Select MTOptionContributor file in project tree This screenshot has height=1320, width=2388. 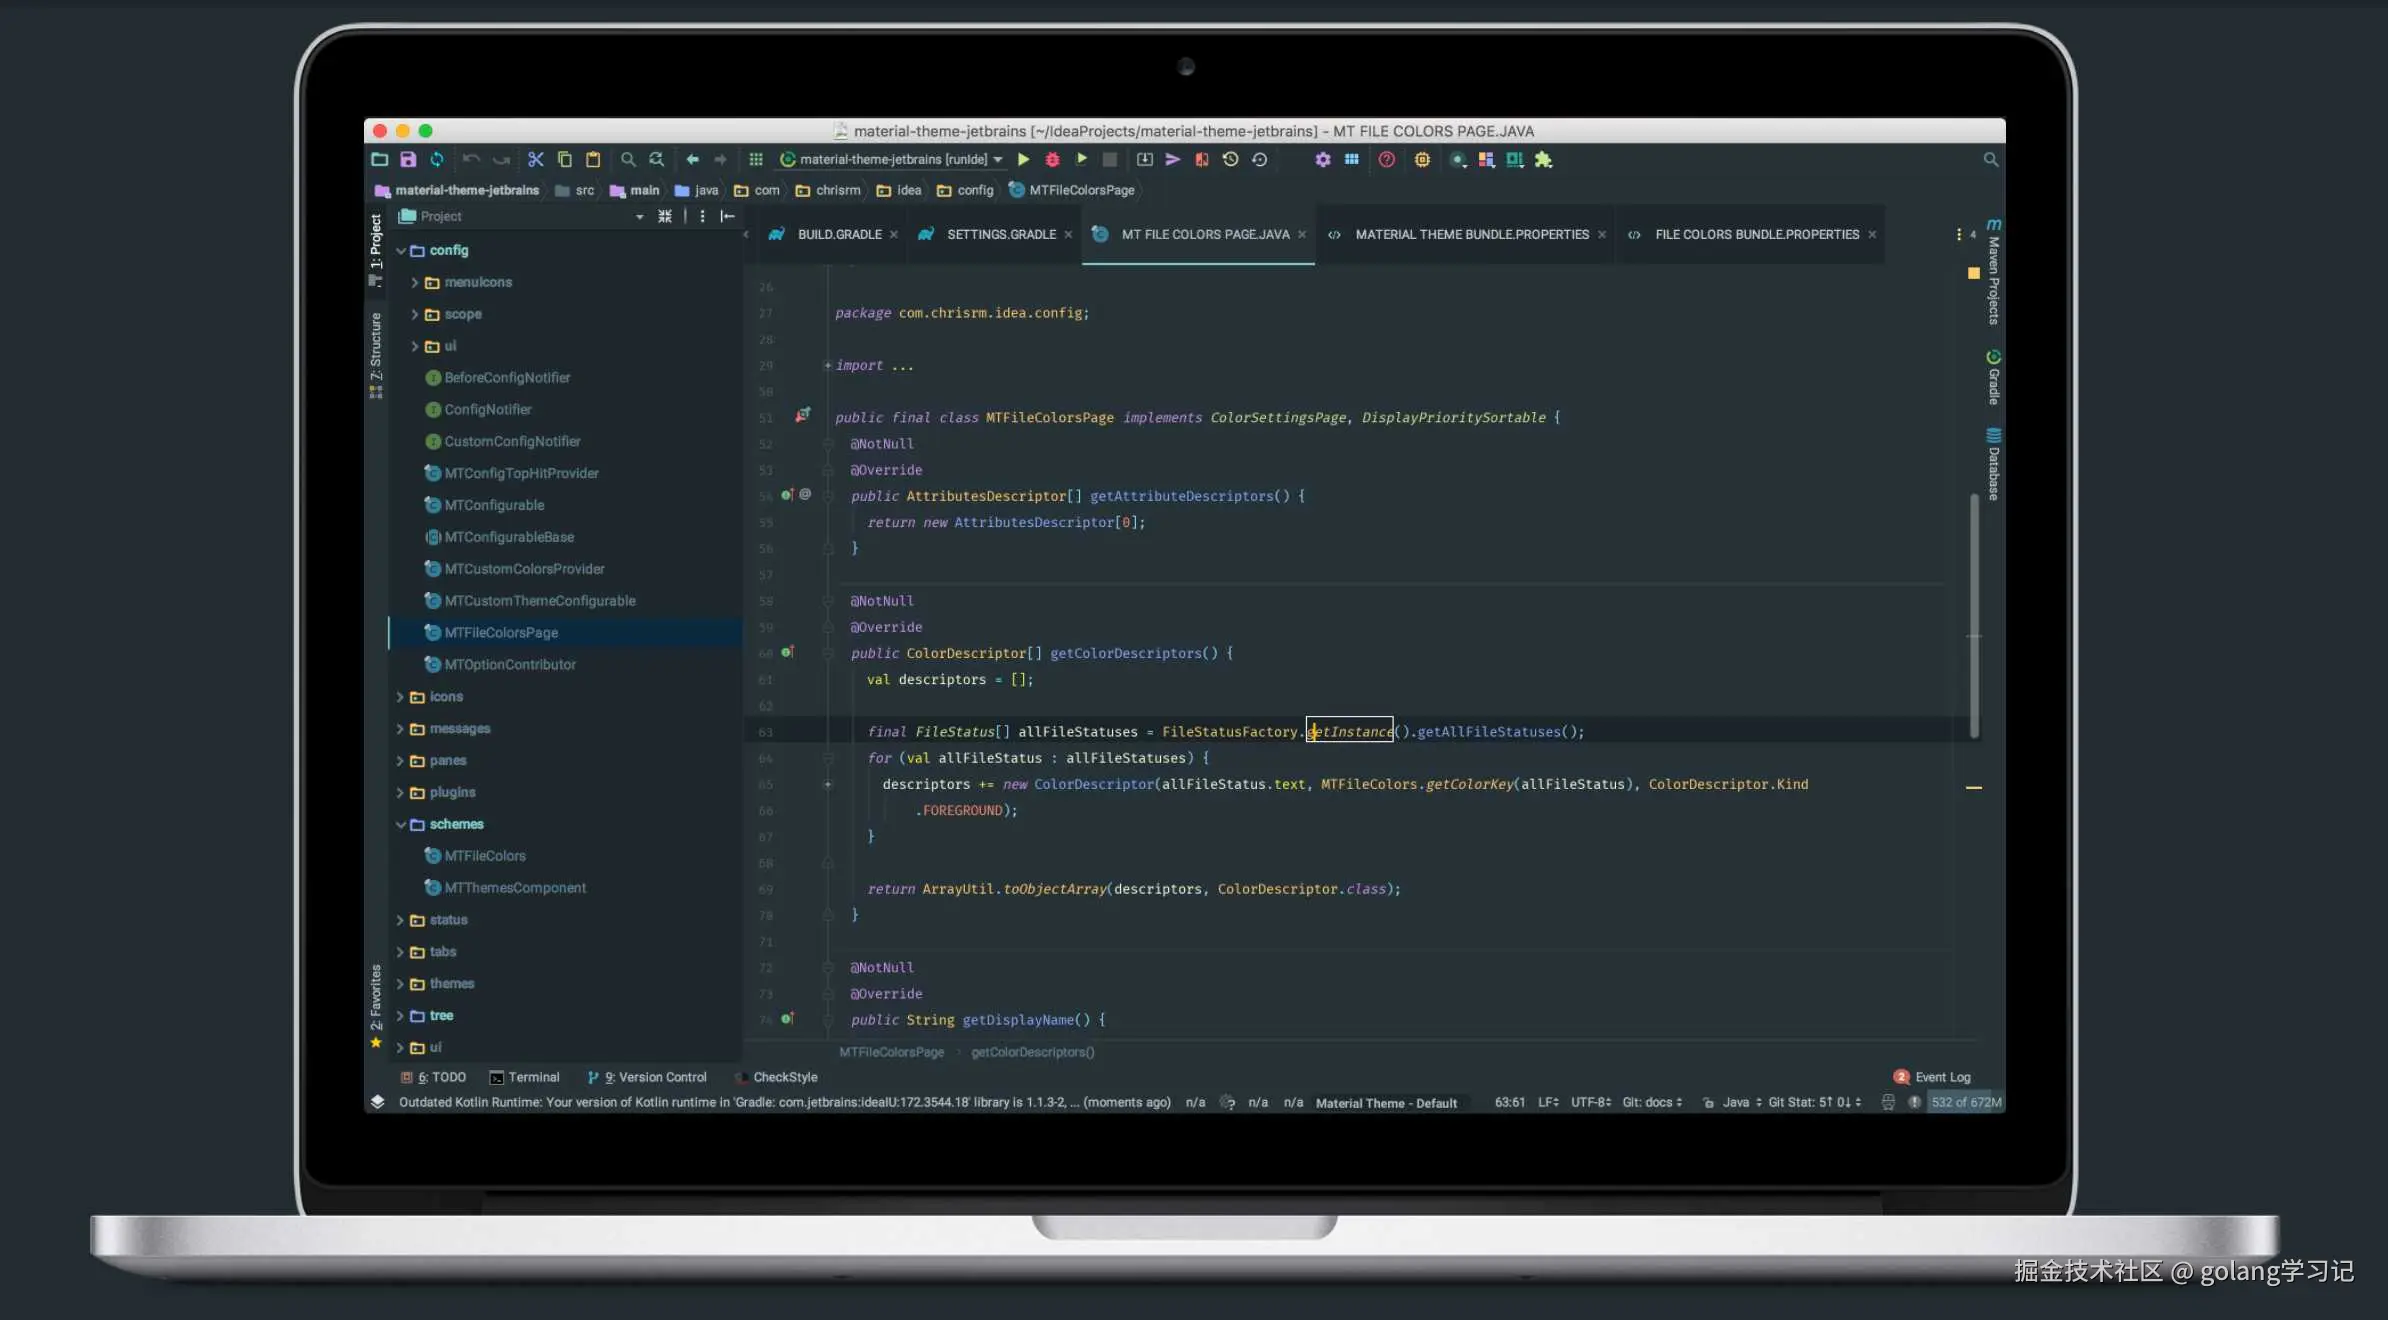point(509,665)
